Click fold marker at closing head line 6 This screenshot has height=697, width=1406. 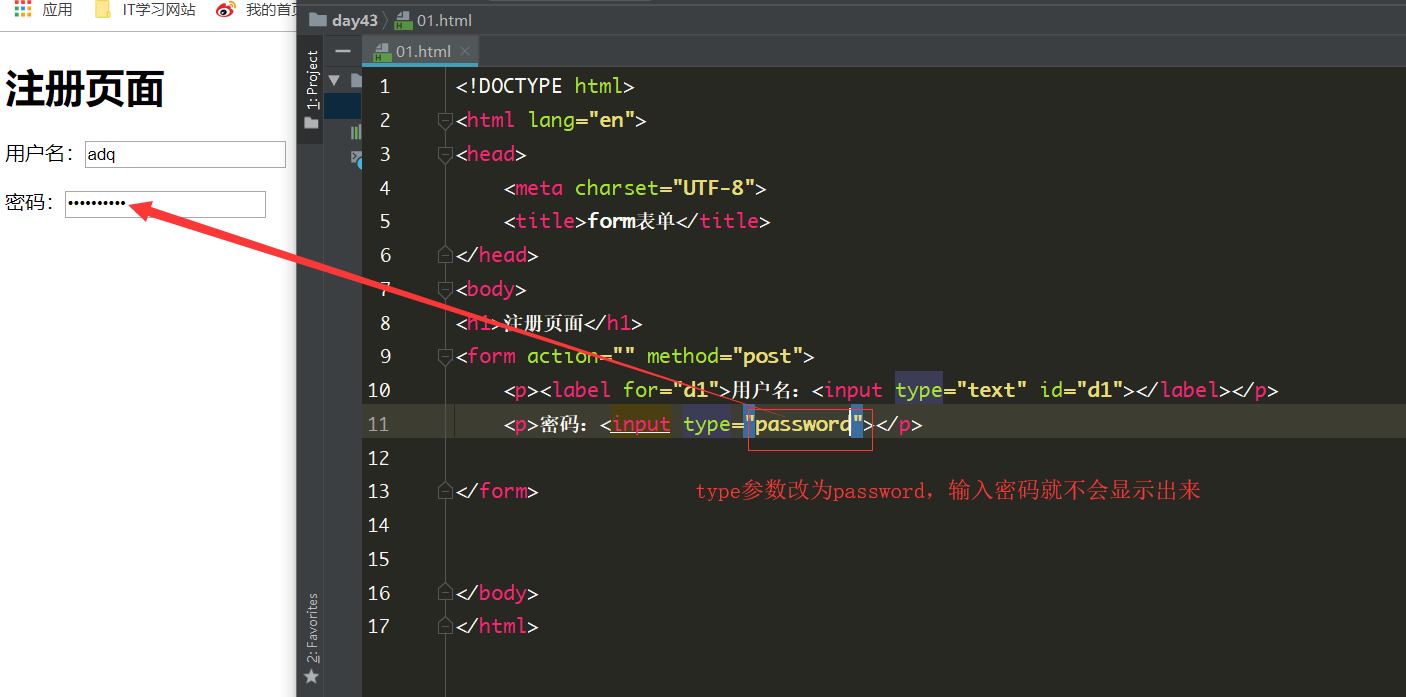(445, 255)
